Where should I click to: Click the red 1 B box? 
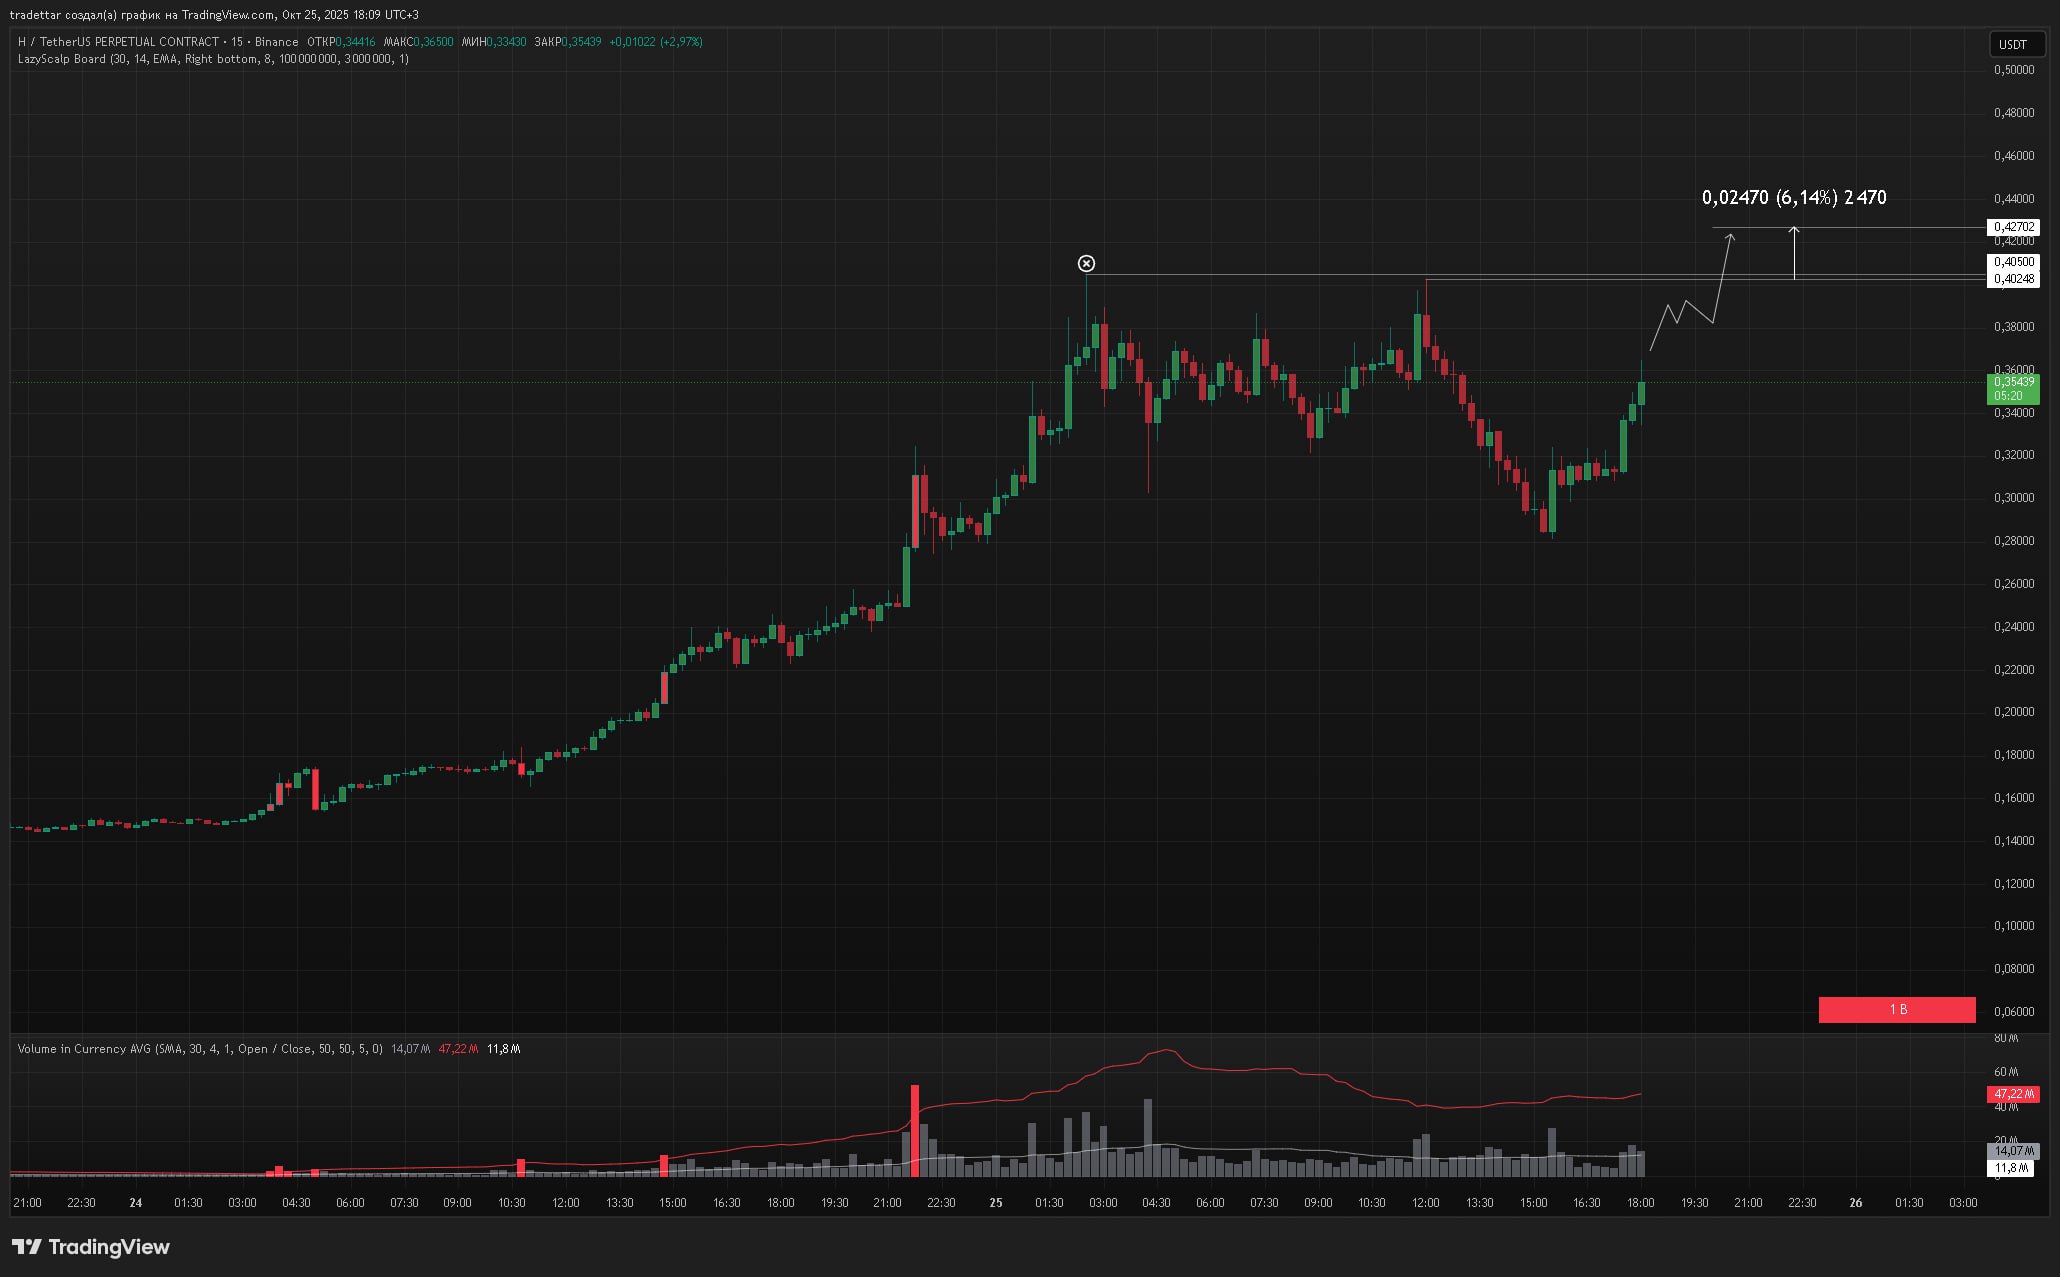click(1896, 1010)
